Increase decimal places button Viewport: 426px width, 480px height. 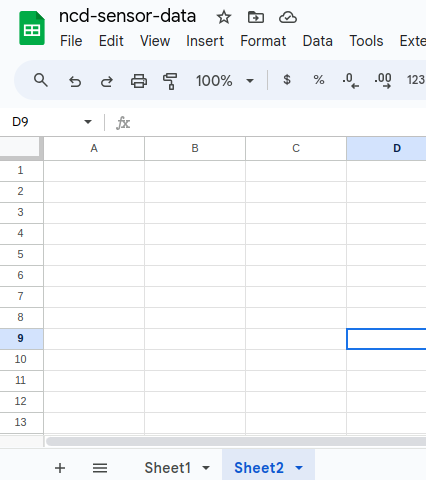(383, 81)
